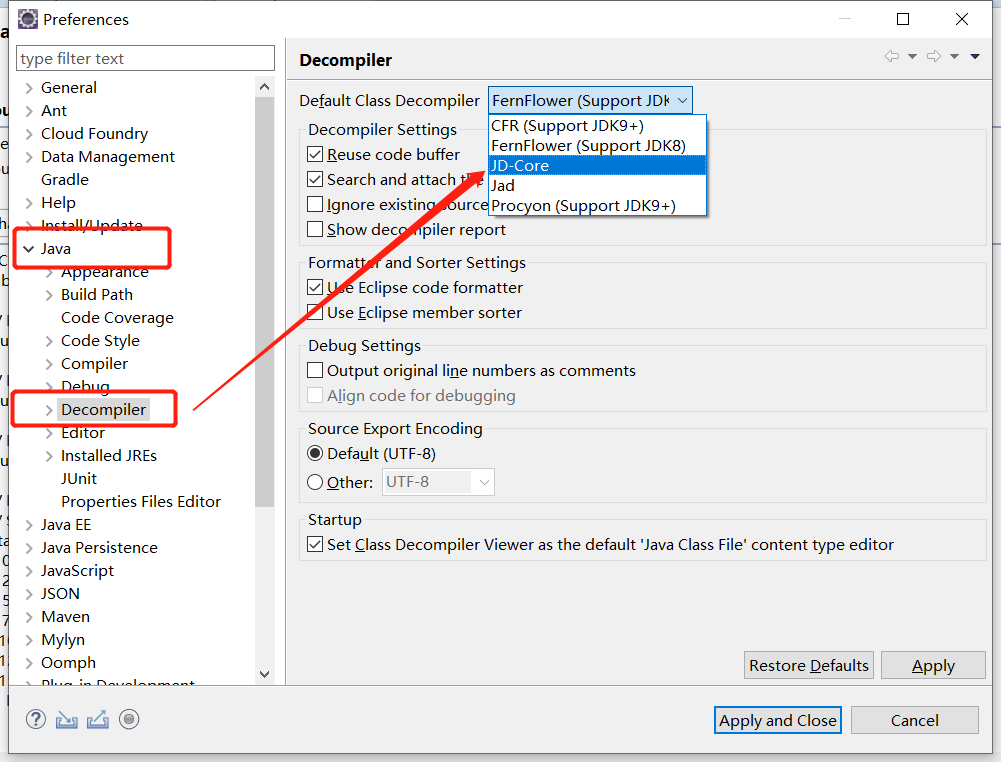Open the page view menu arrow
Screen dimensions: 1001x762
(x=975, y=57)
